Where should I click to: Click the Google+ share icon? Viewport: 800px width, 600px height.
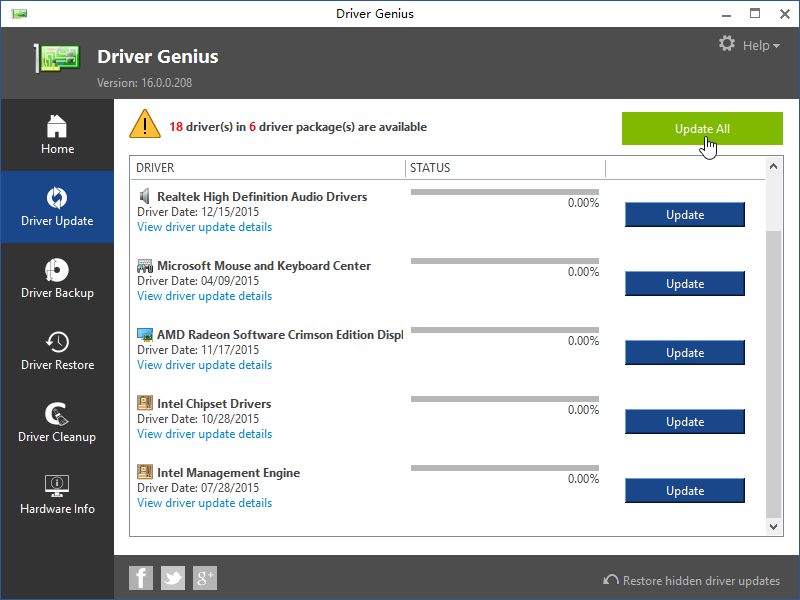(x=204, y=578)
